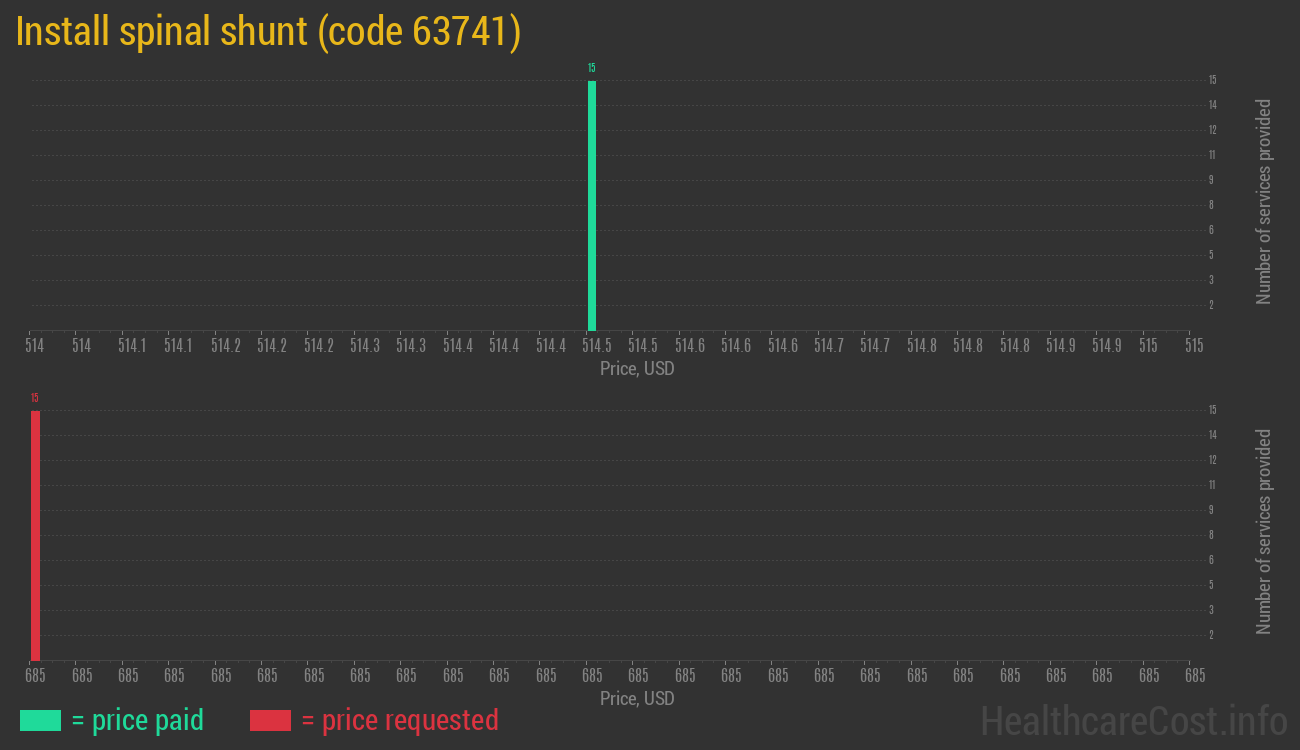Click the red chart's "Number of services provided" label
Viewport: 1300px width, 750px height.
[1264, 532]
